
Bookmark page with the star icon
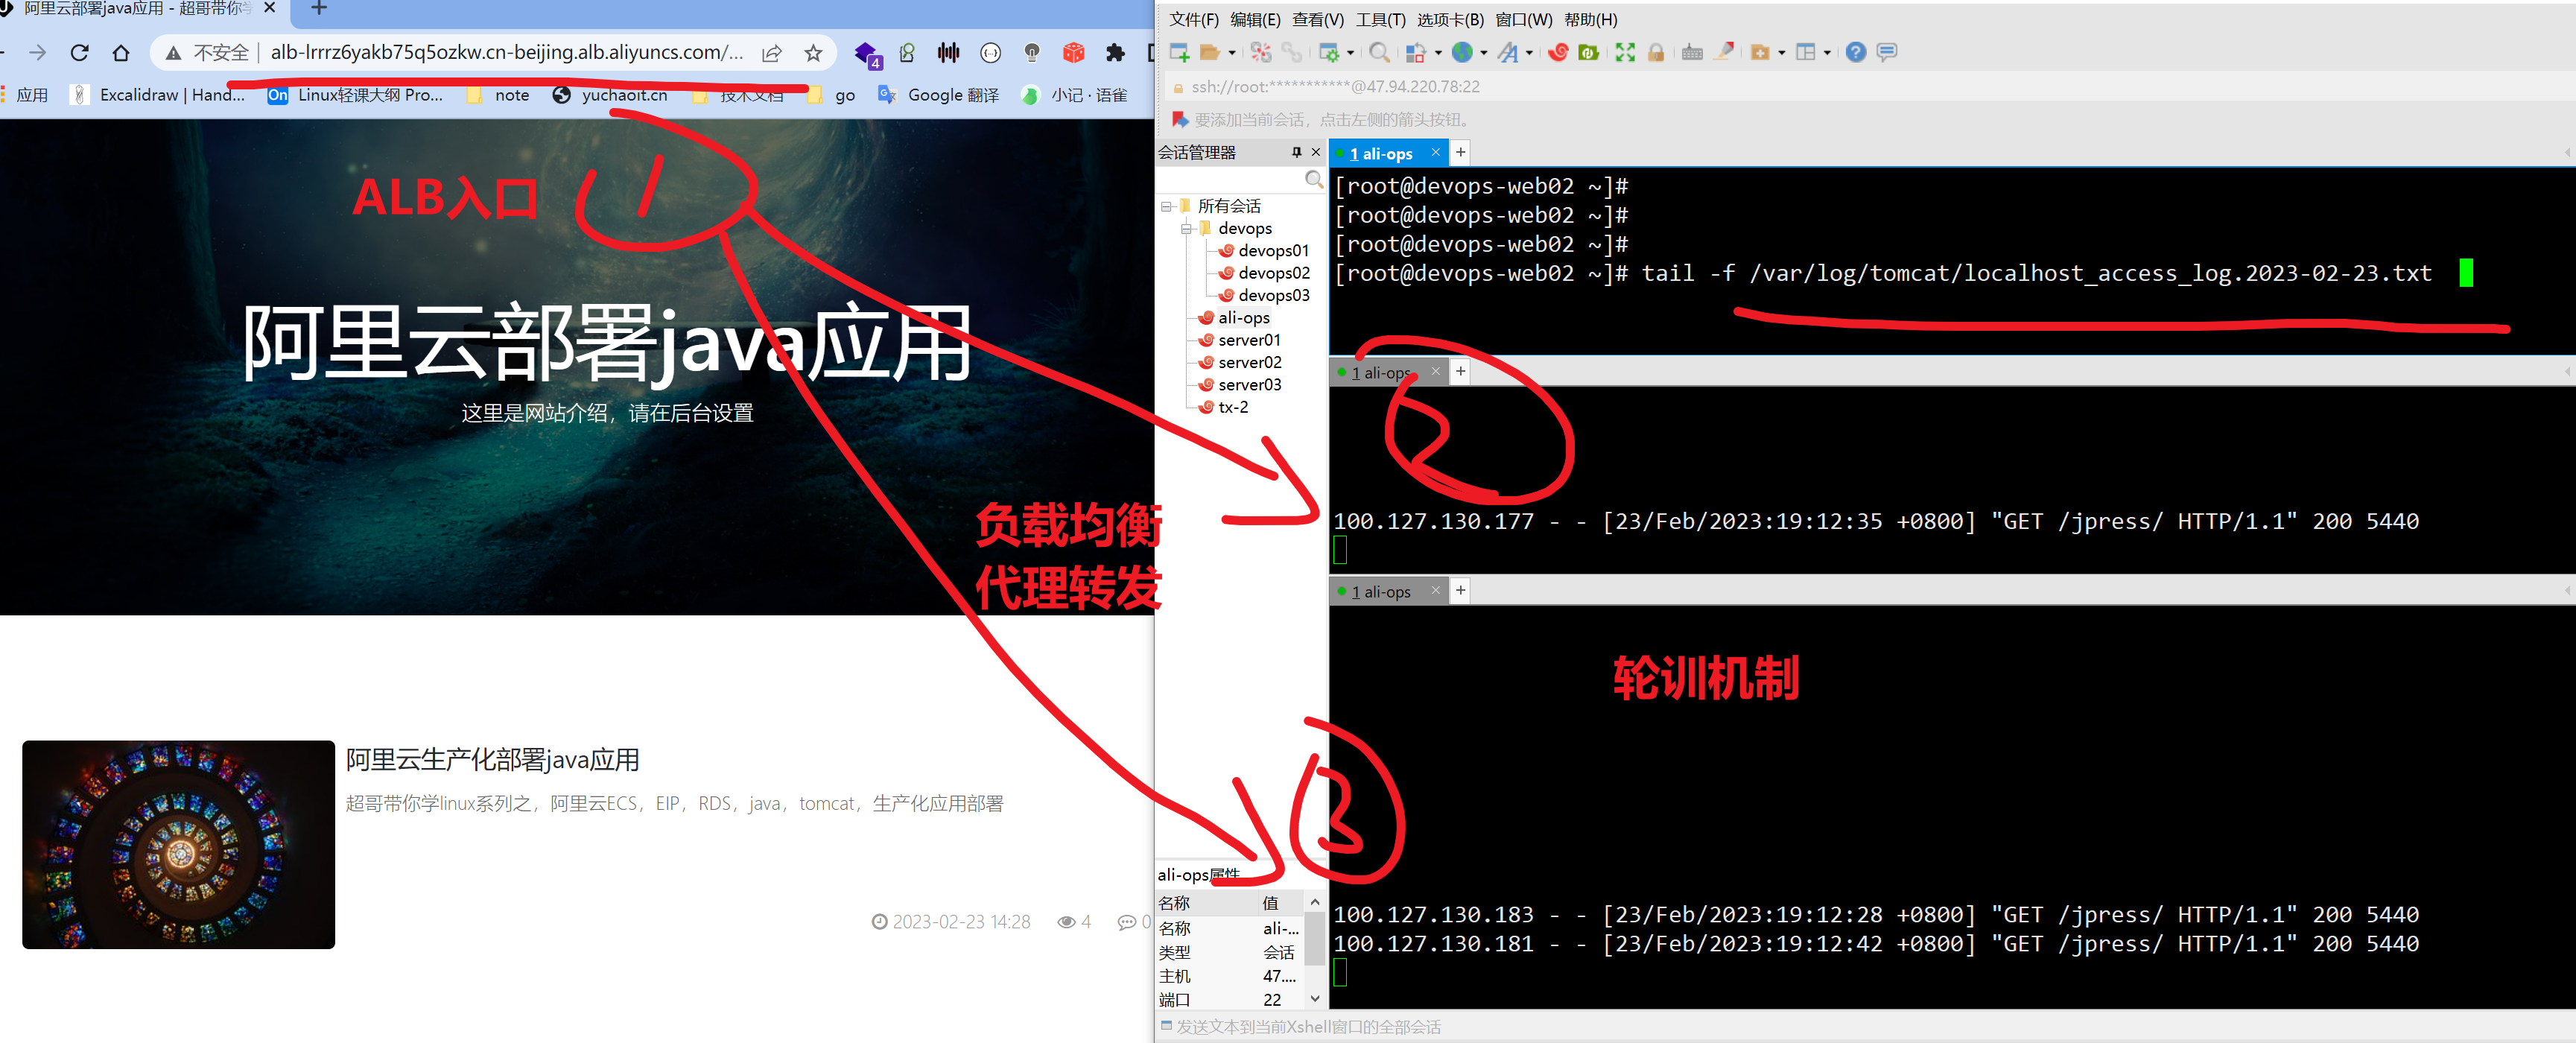click(813, 53)
